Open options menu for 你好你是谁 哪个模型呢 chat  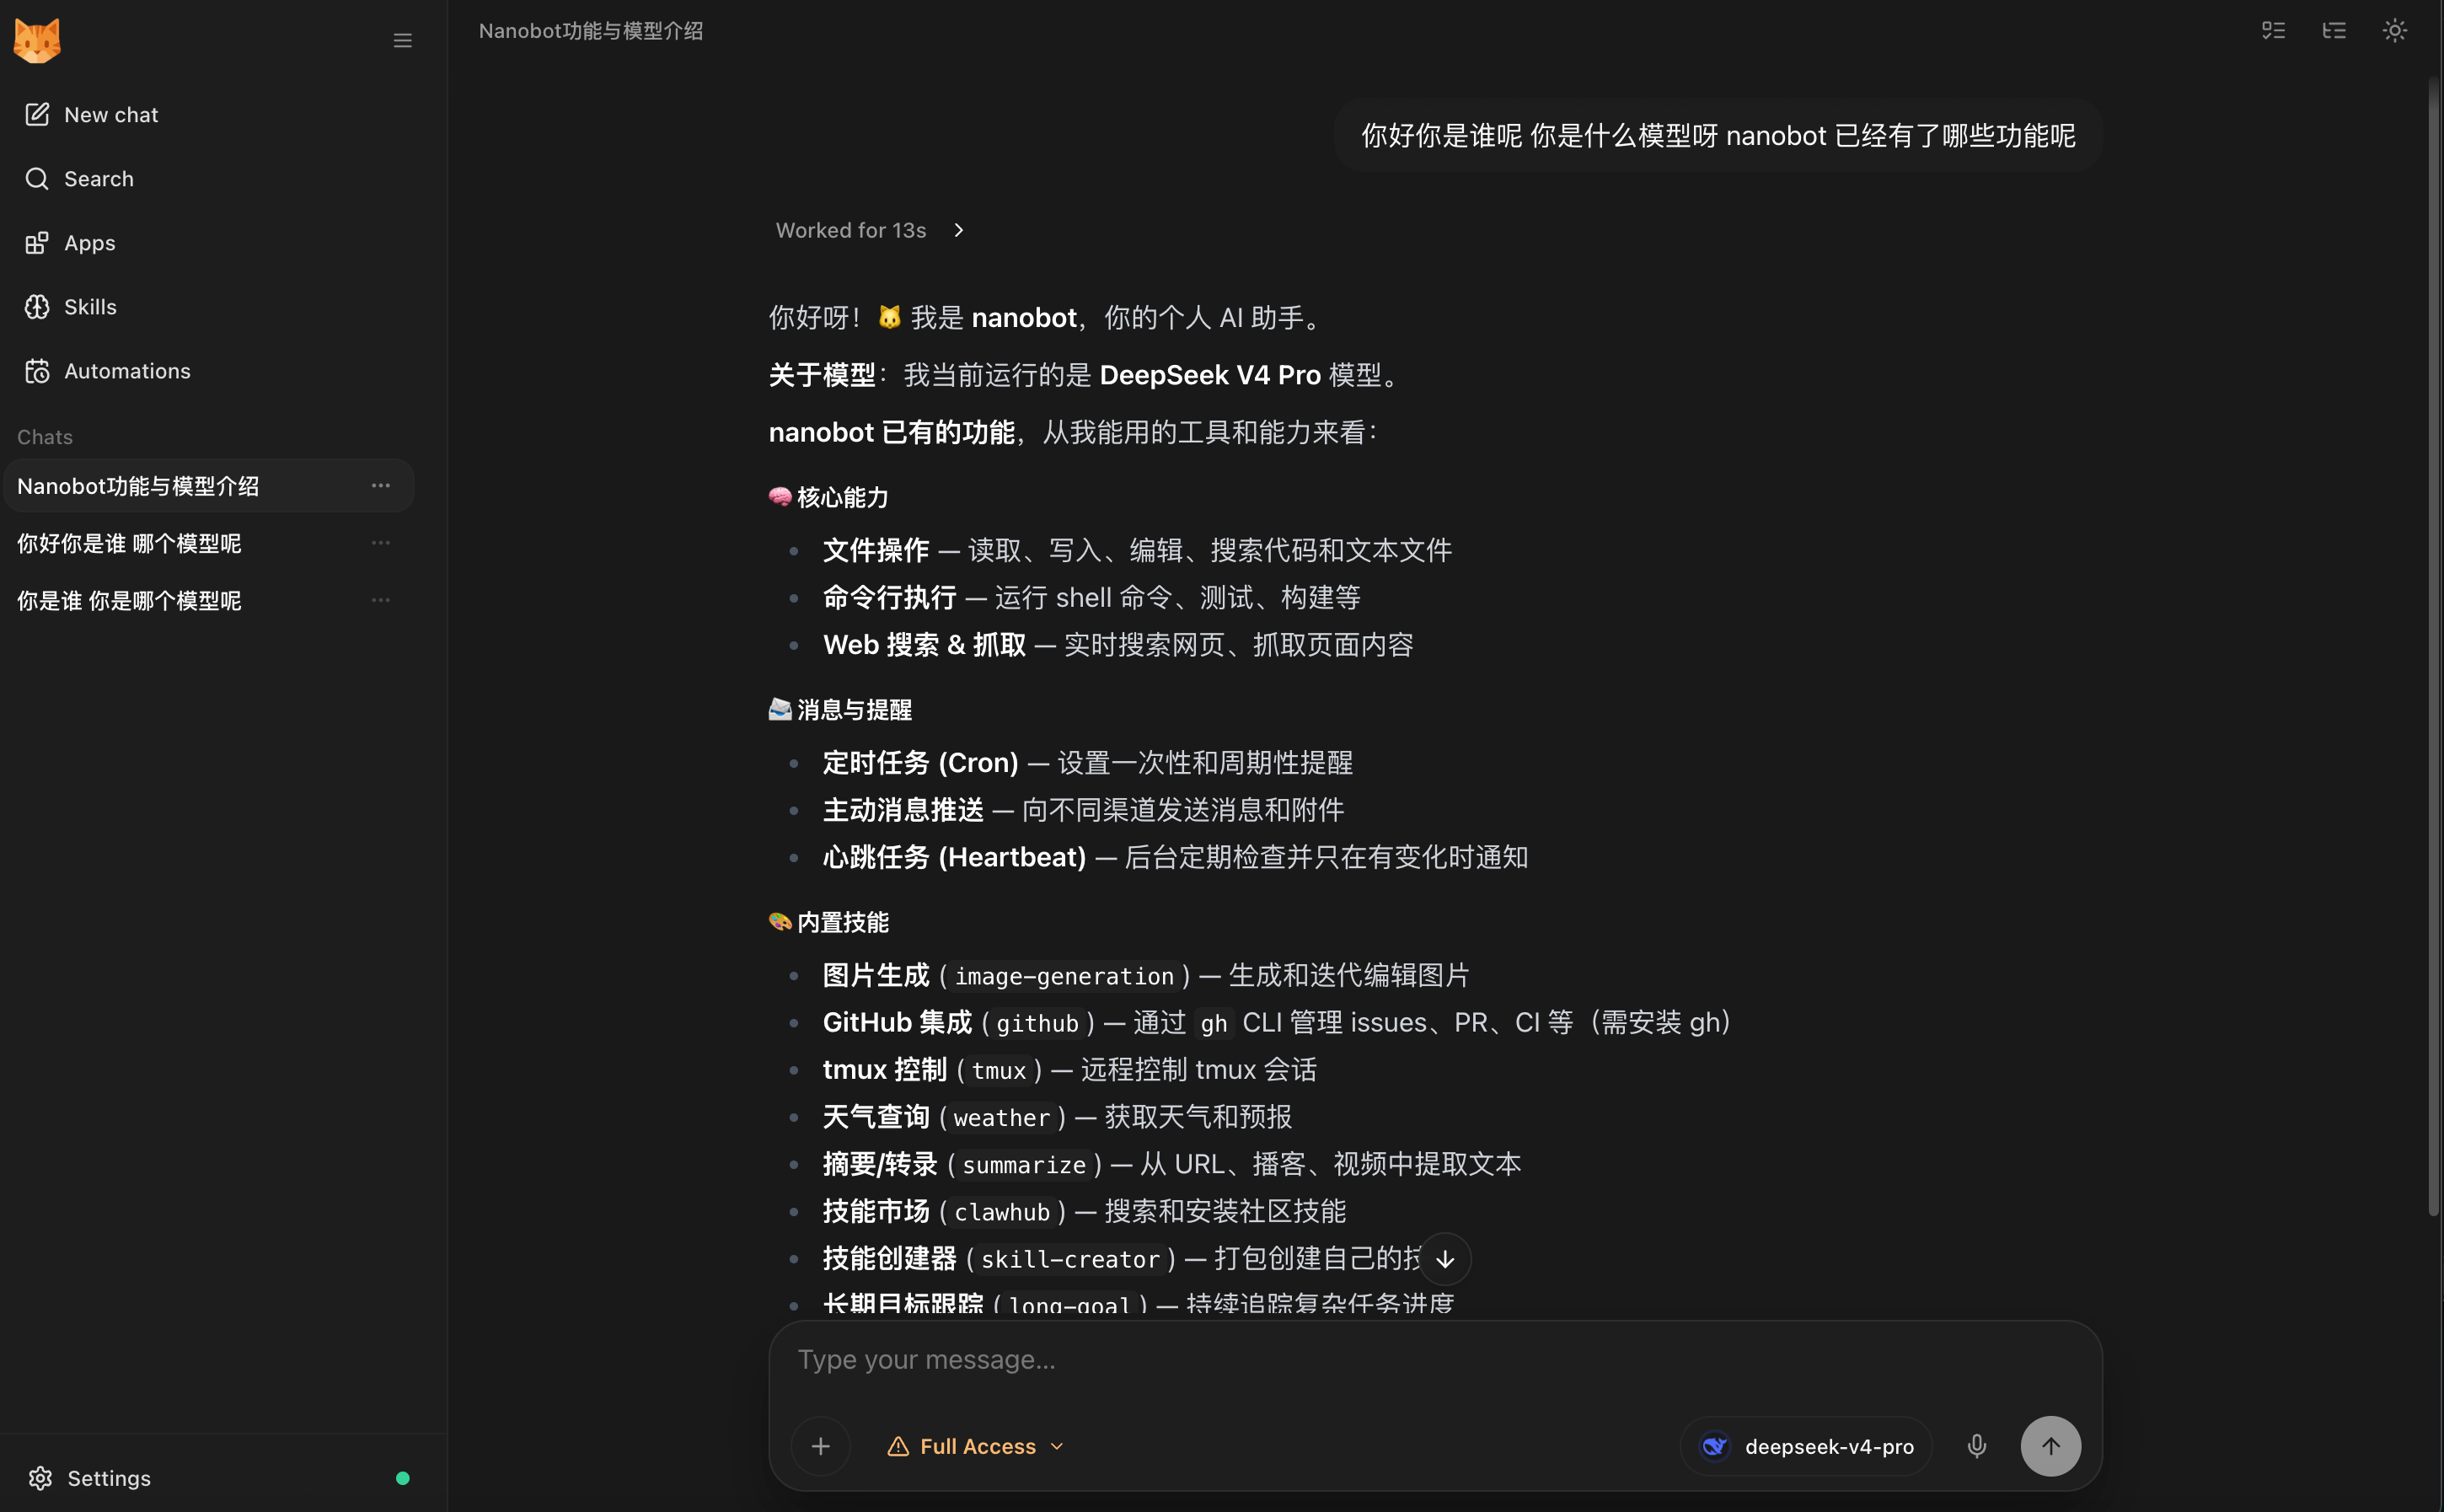coord(381,543)
